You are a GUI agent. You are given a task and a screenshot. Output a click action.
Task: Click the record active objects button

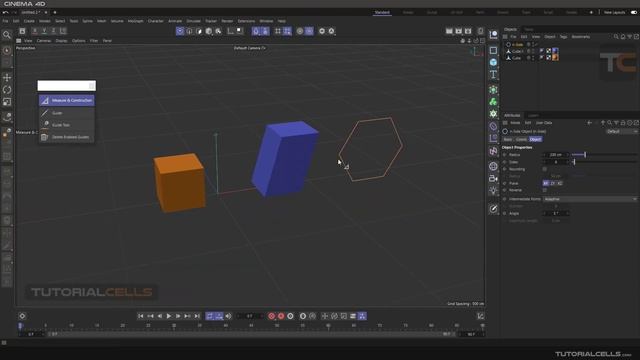(271, 316)
